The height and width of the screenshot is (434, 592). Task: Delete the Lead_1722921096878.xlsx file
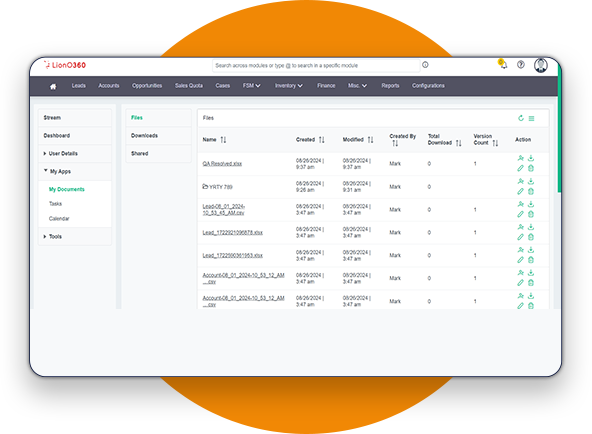coord(531,237)
